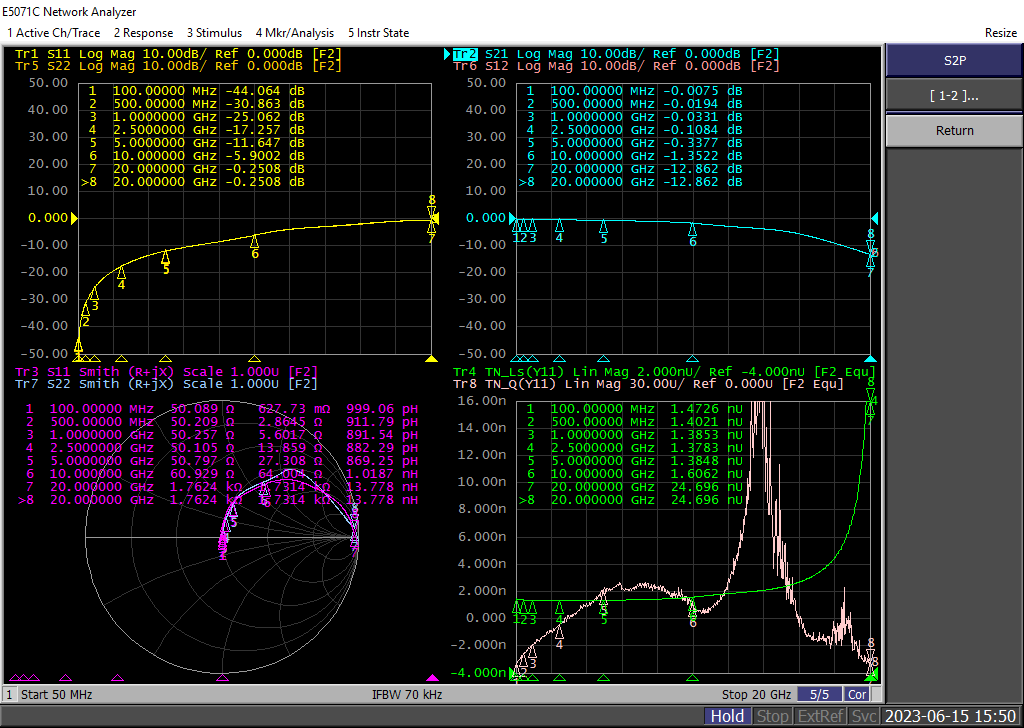Click the ExtRef status indicator
This screenshot has height=728, width=1024.
click(821, 716)
